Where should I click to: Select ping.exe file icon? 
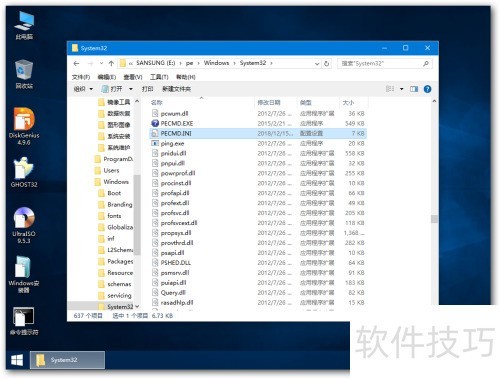[x=155, y=143]
